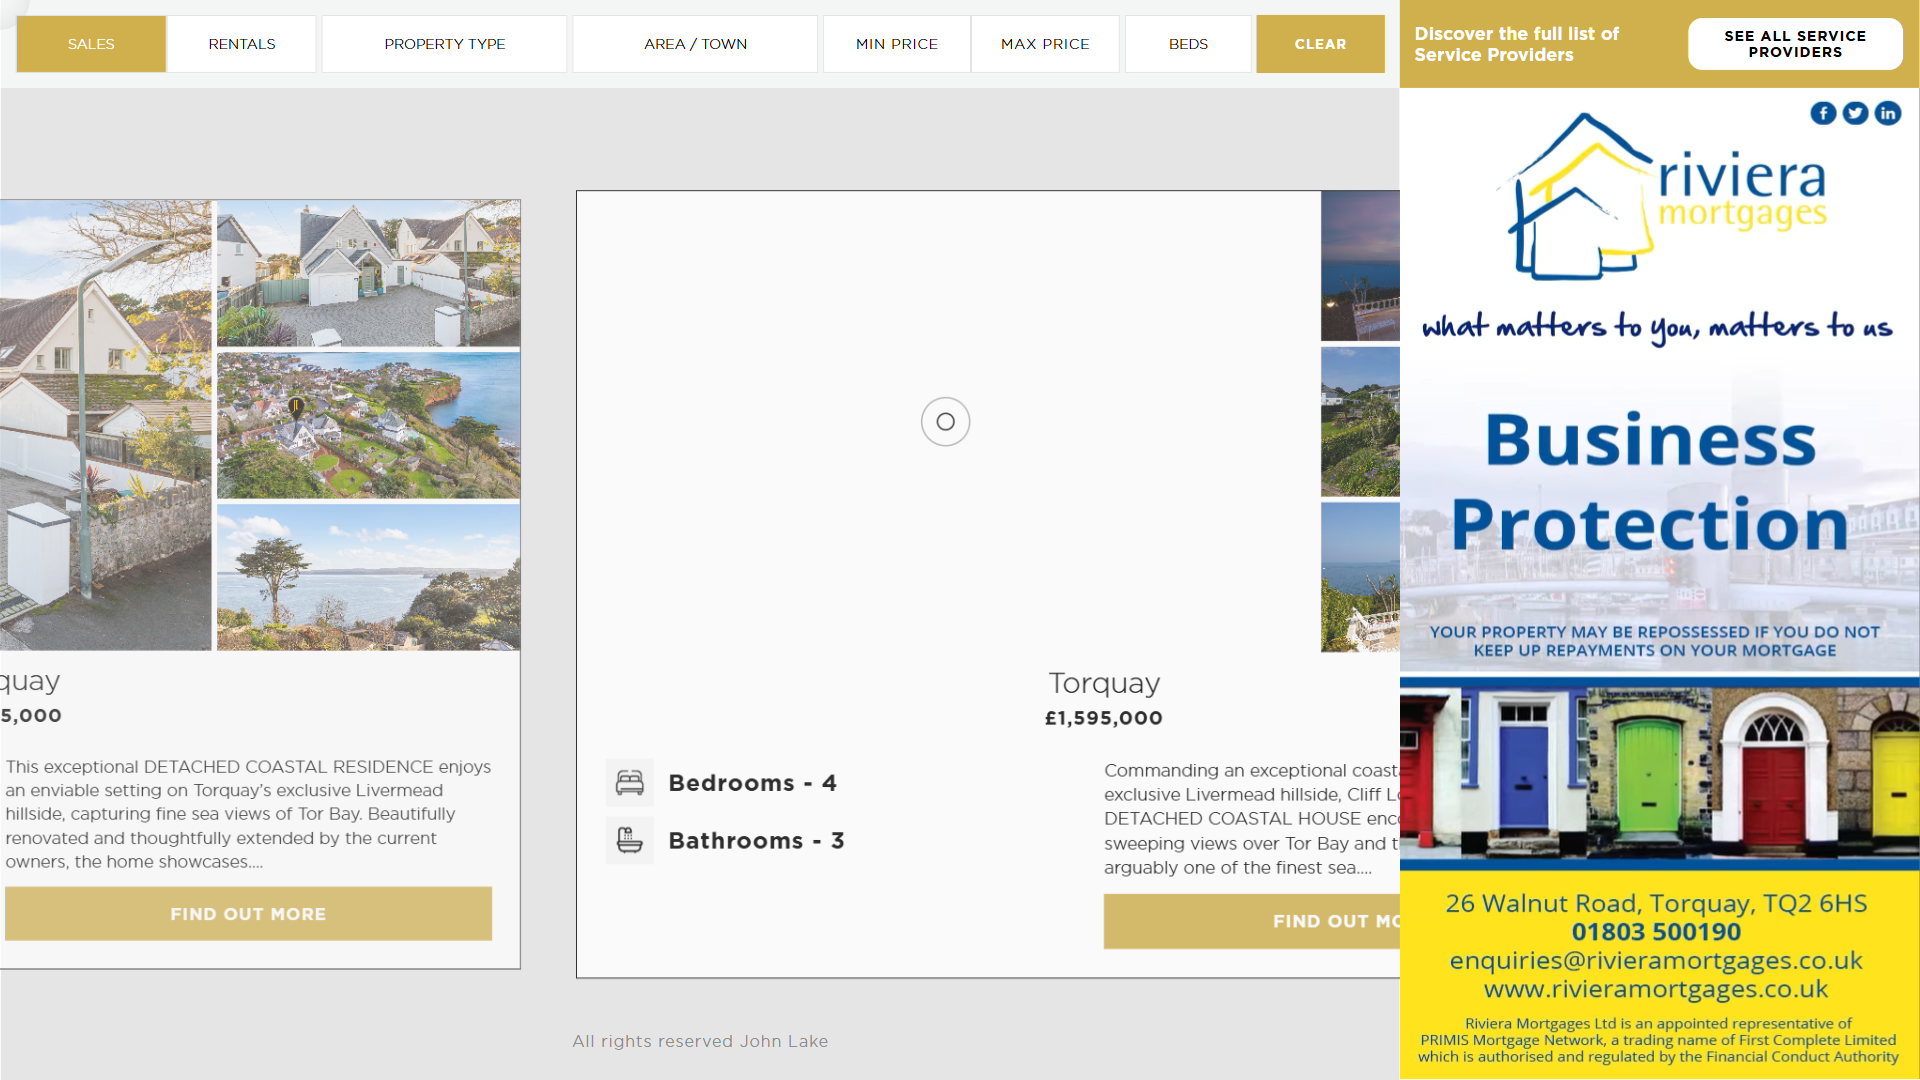Viewport: 1920px width, 1080px height.
Task: Click the circular loading indicator icon
Action: point(945,421)
